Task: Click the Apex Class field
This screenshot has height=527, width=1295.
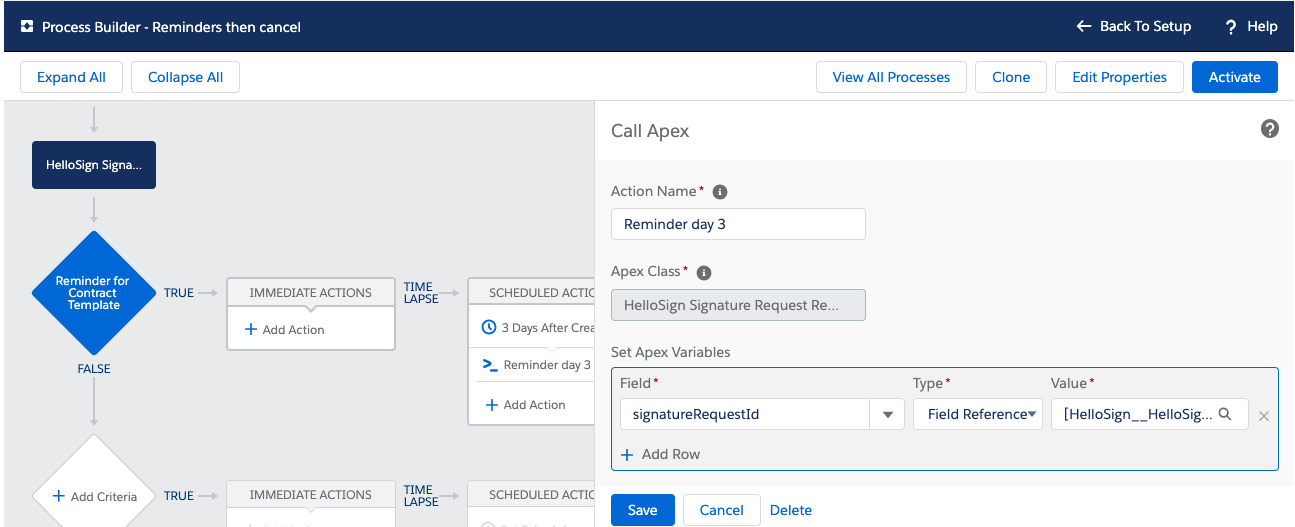Action: pyautogui.click(x=738, y=305)
